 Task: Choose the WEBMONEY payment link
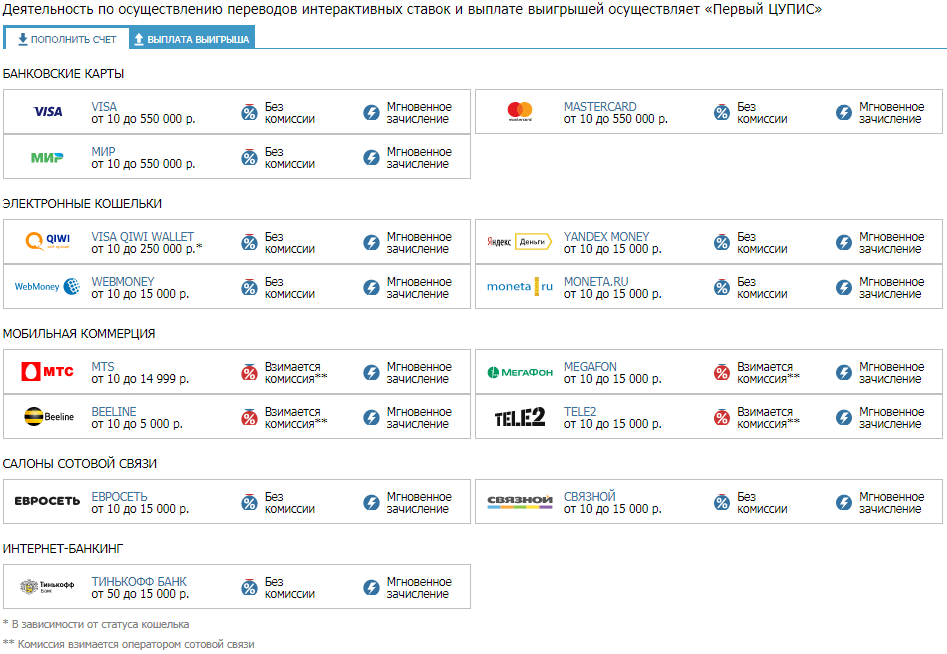[x=123, y=282]
